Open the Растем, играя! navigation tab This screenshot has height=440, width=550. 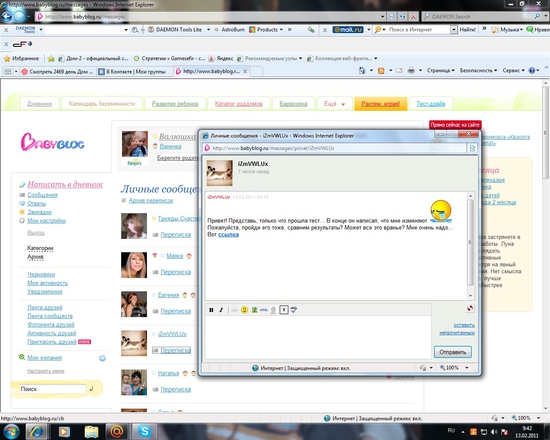click(381, 104)
